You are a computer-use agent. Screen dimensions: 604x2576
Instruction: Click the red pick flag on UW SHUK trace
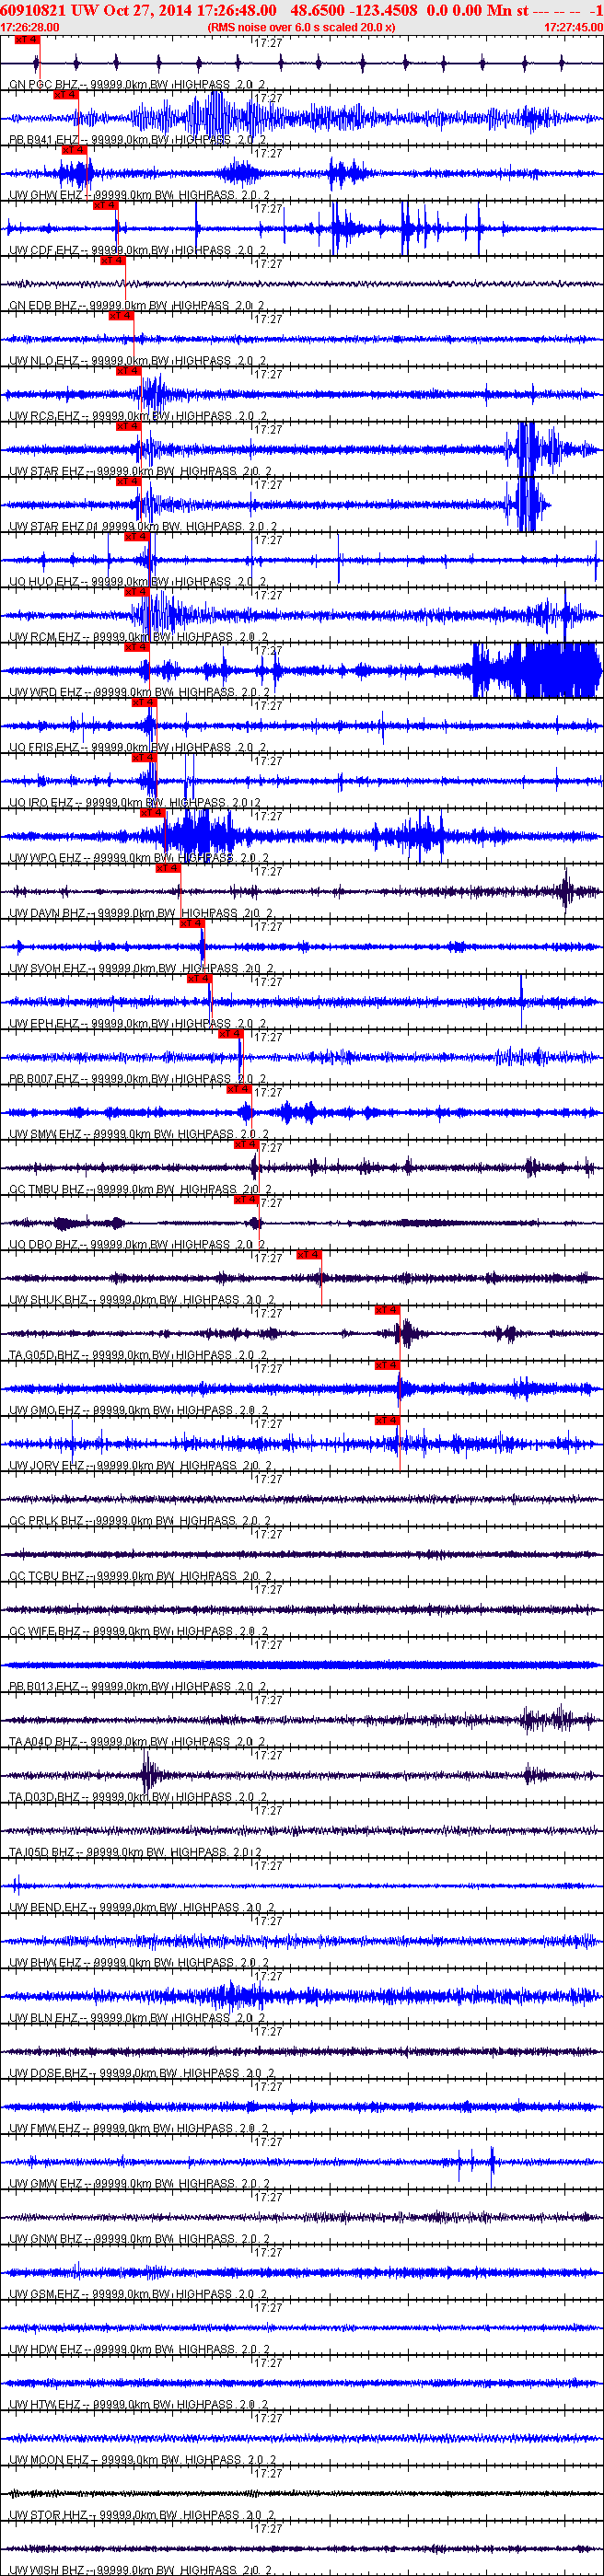click(309, 1254)
